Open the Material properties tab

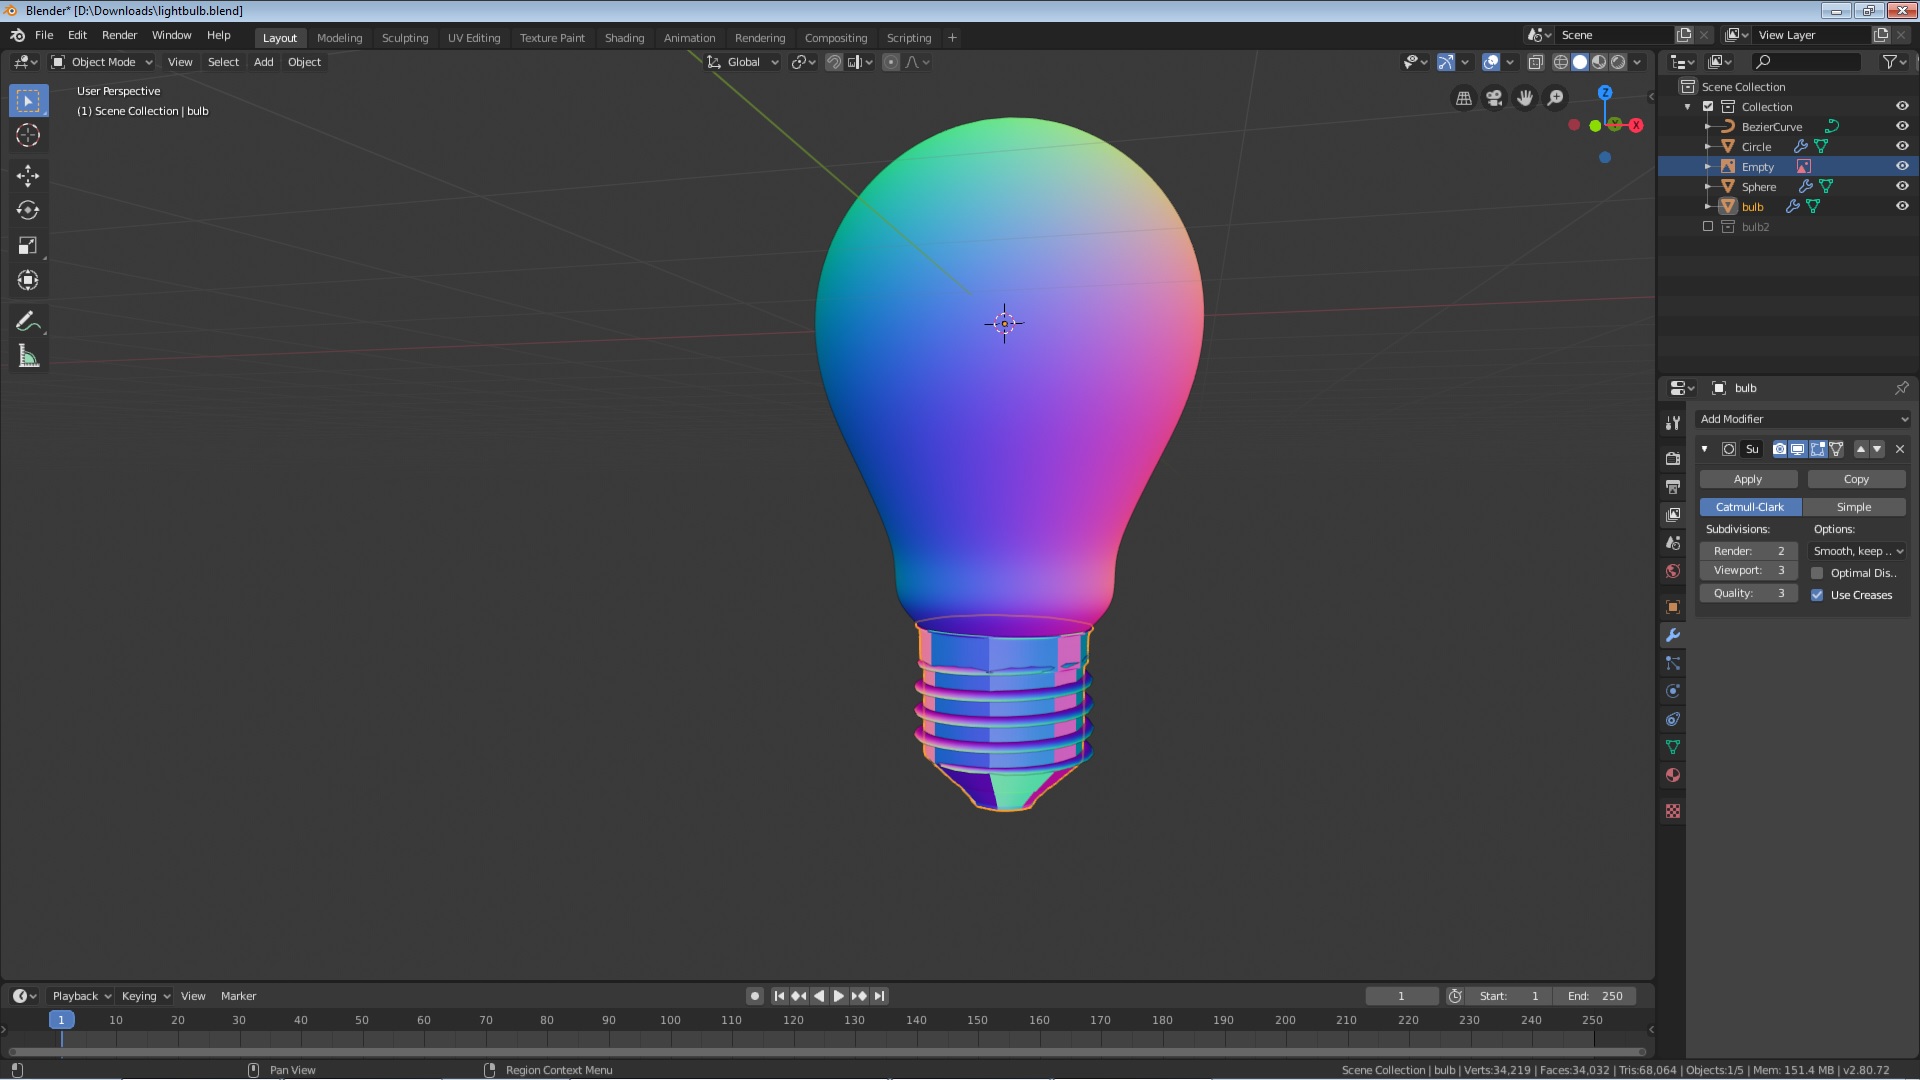pos(1673,775)
